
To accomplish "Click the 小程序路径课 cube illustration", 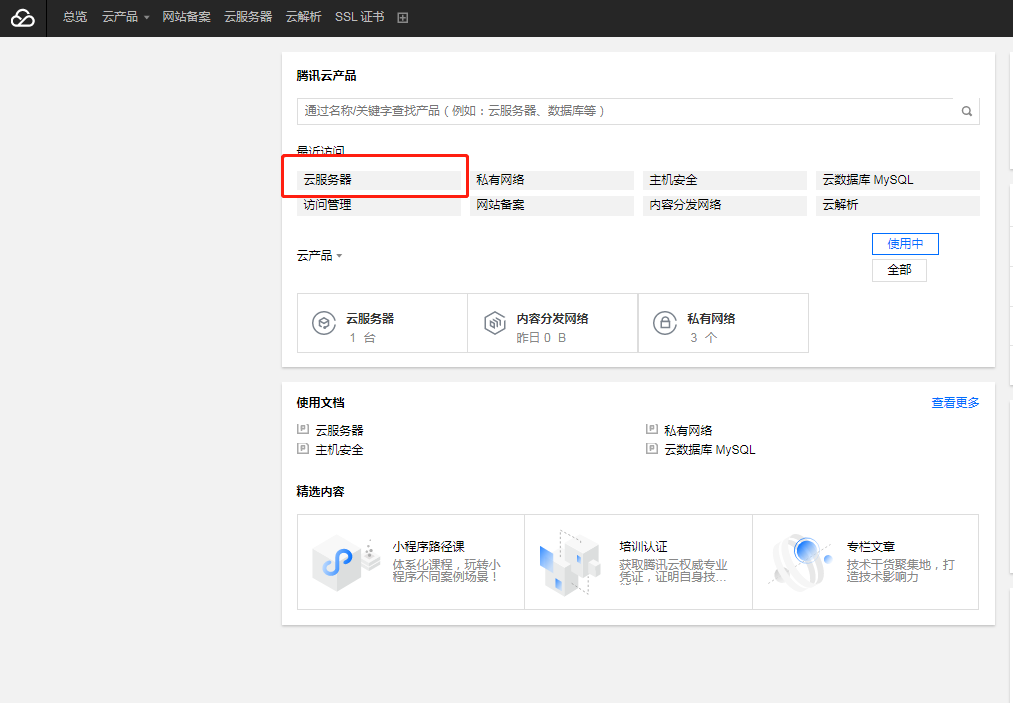I will (346, 562).
